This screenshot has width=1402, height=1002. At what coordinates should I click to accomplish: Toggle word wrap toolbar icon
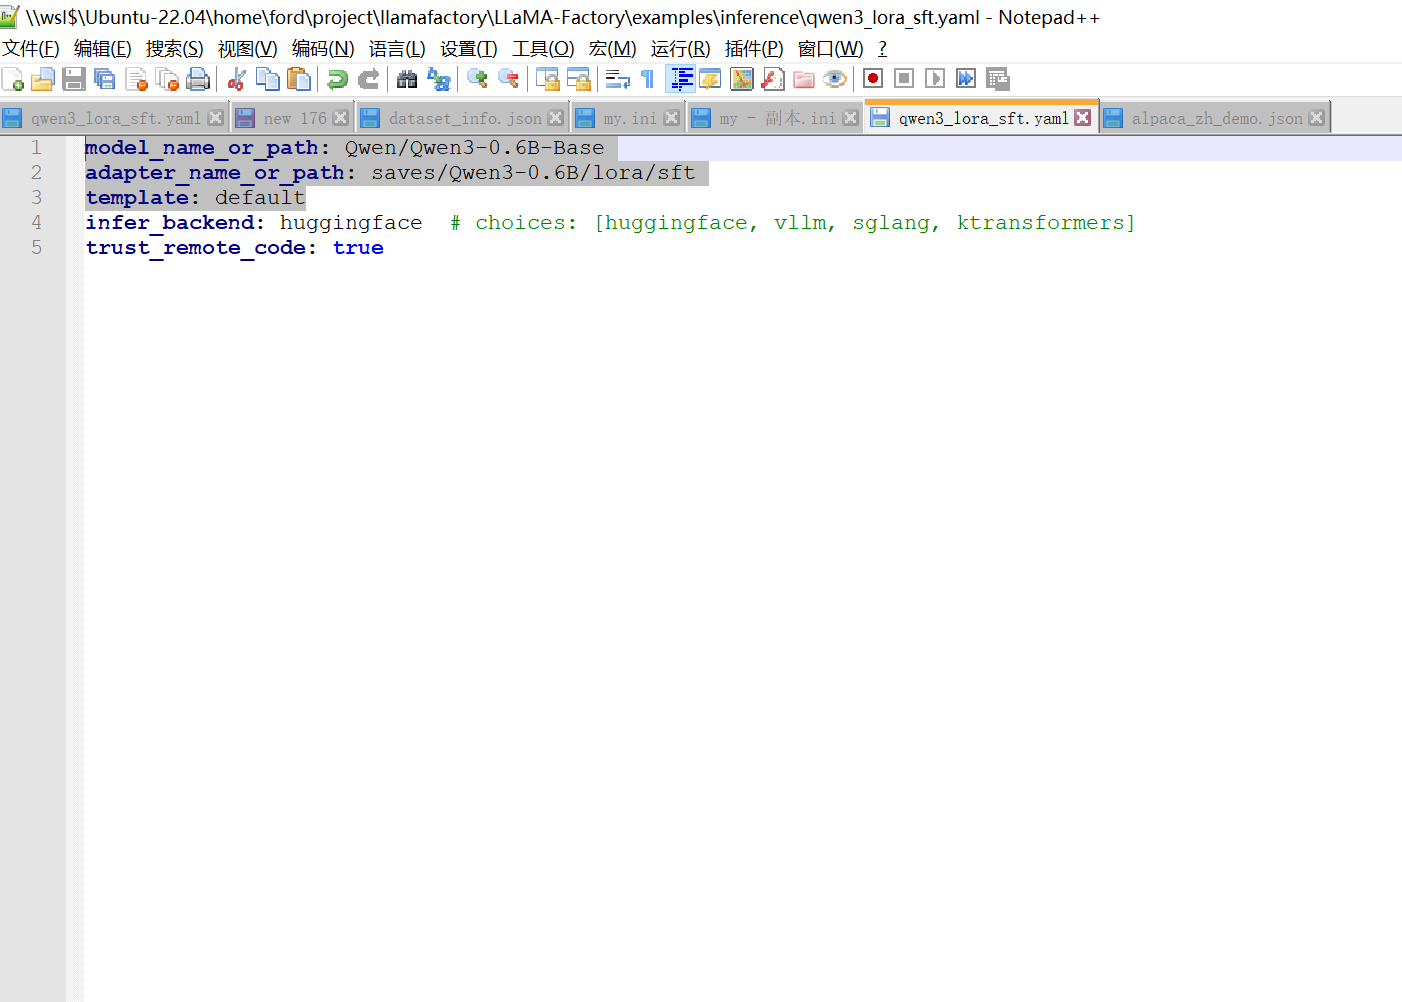pyautogui.click(x=617, y=79)
